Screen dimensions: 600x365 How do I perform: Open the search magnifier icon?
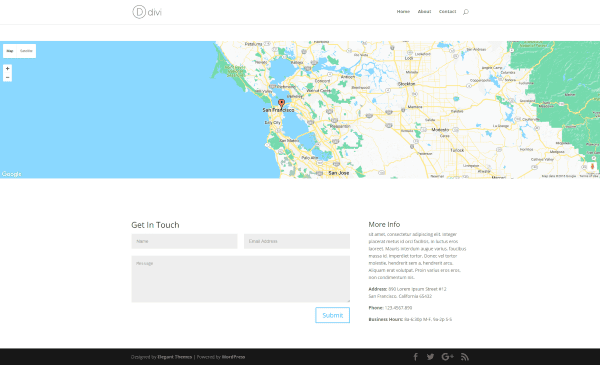click(466, 12)
